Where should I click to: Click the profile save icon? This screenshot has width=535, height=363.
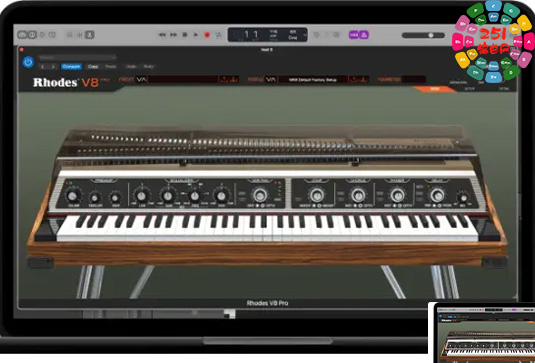click(354, 79)
